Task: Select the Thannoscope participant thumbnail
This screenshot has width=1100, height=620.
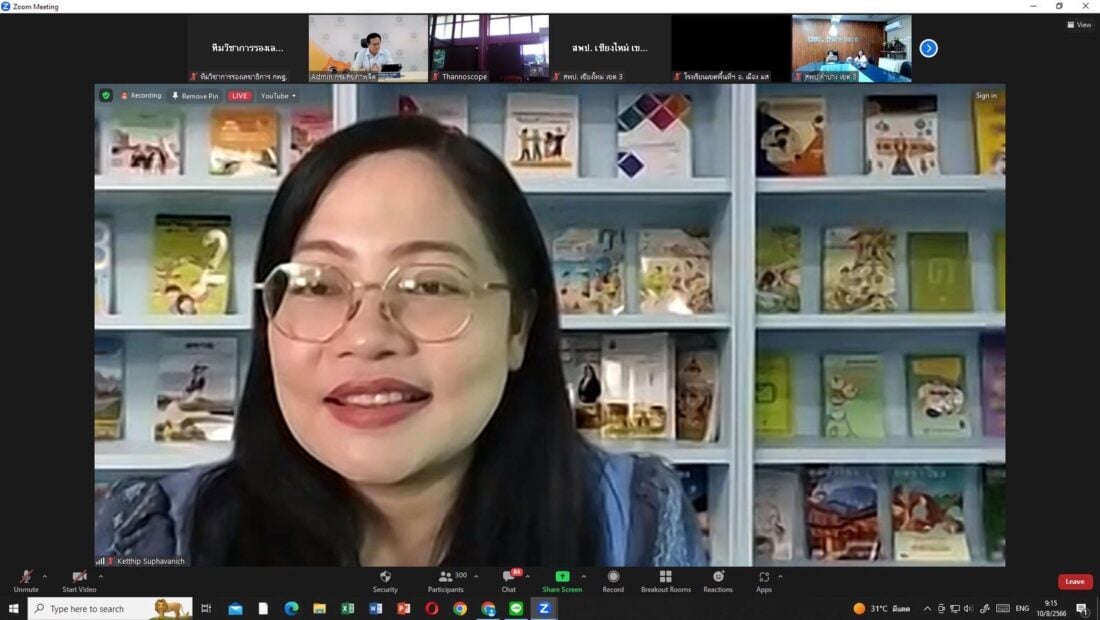Action: click(489, 48)
